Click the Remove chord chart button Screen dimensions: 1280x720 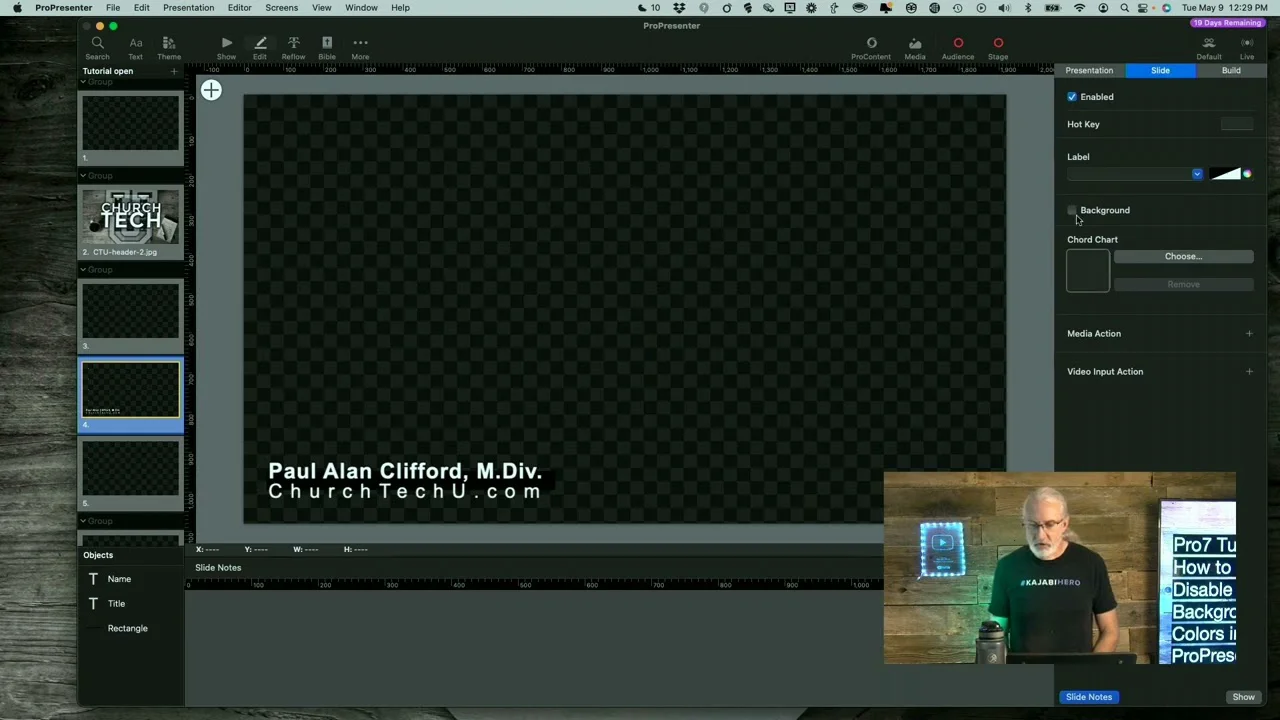click(1183, 285)
